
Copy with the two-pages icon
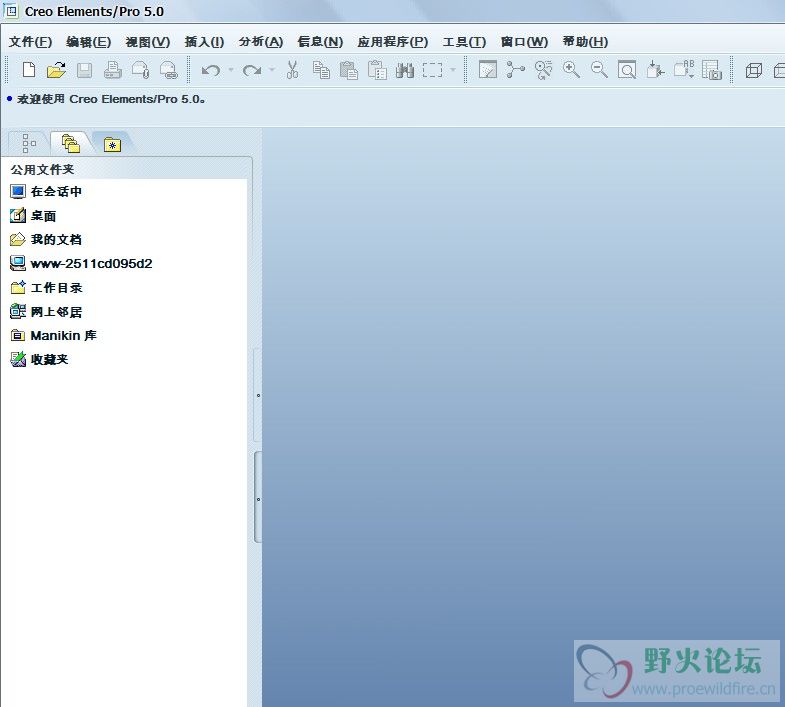tap(321, 70)
